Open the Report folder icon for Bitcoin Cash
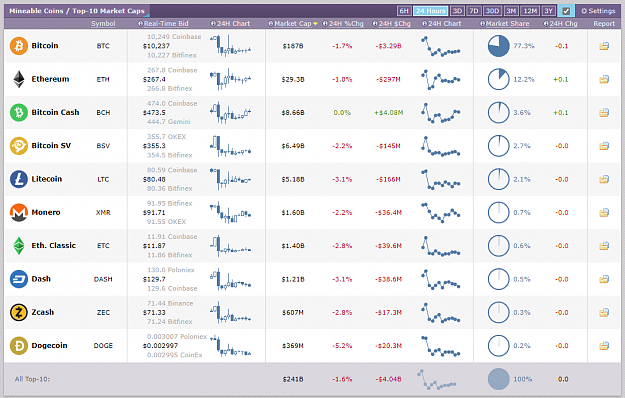Viewport: 625px width, 398px height. coord(604,112)
